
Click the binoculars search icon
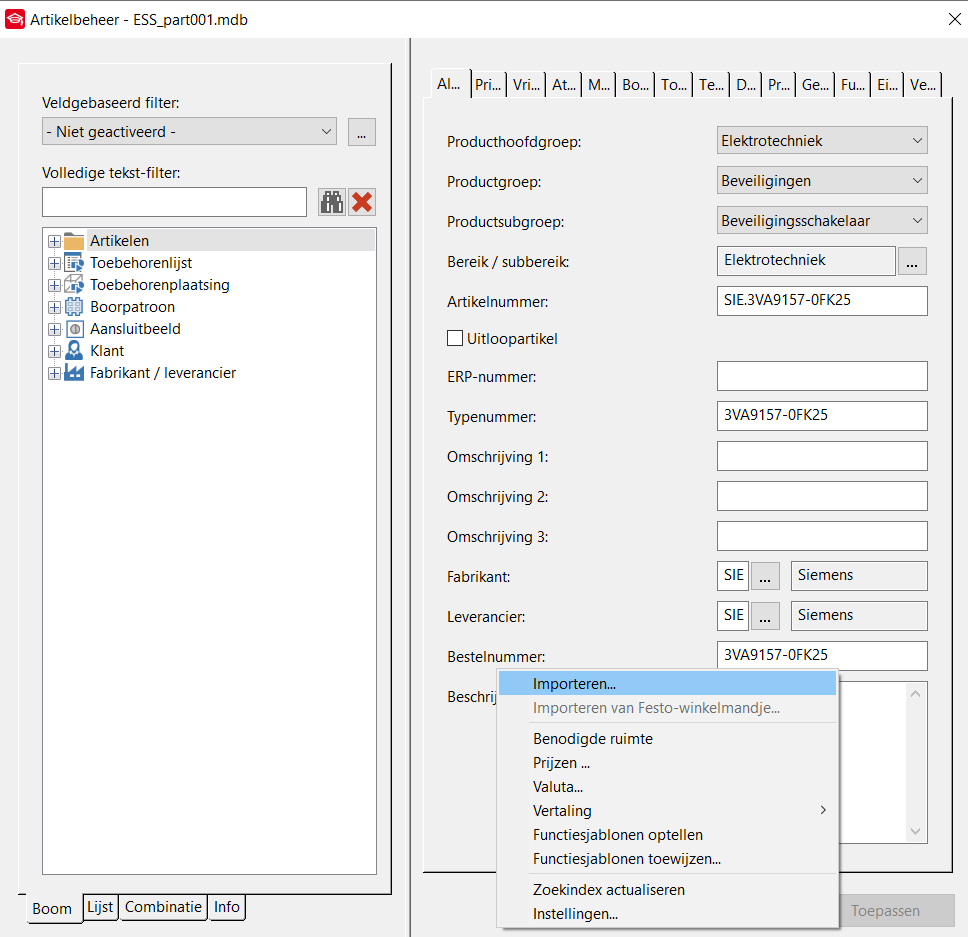[332, 202]
